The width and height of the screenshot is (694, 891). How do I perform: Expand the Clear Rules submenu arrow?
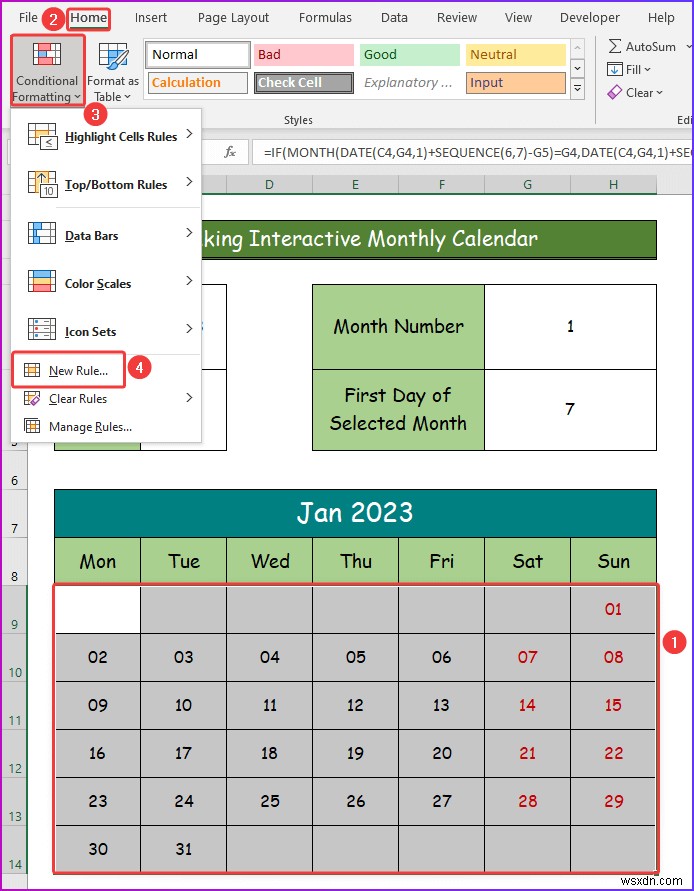coord(189,398)
